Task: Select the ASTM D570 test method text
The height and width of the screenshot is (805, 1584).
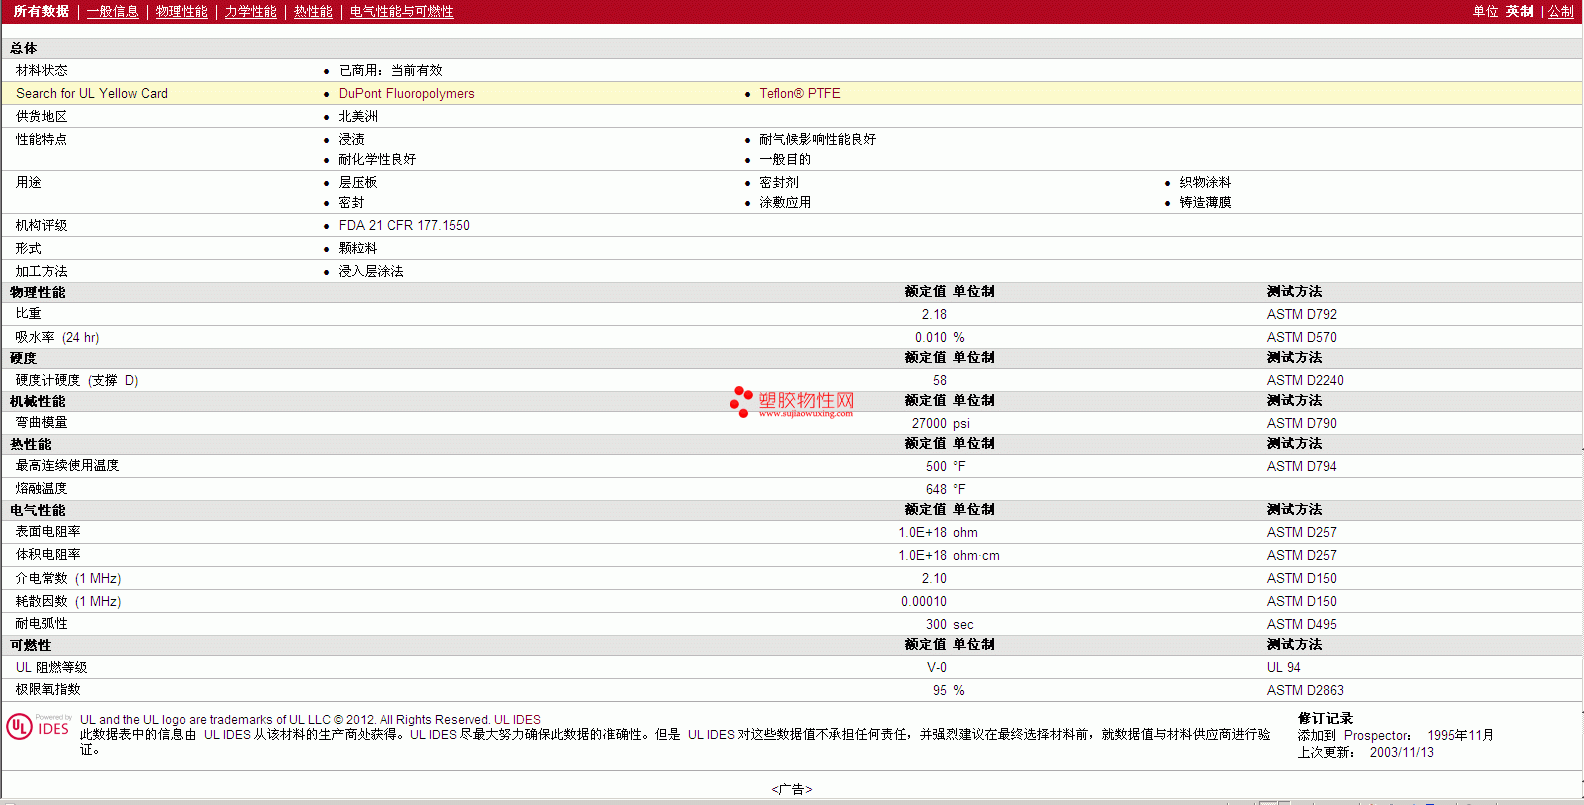Action: pyautogui.click(x=1301, y=337)
